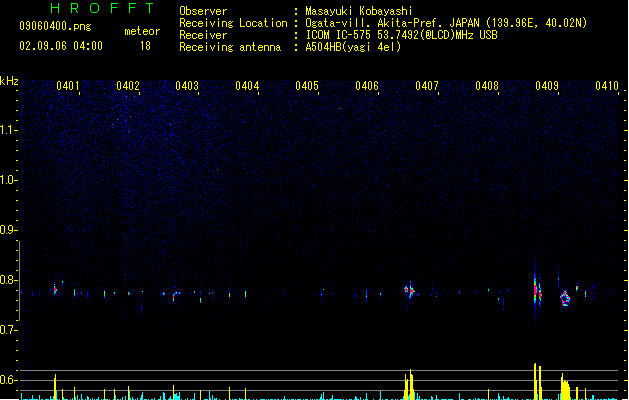Click the yellow power spike before 0401

click(55, 387)
